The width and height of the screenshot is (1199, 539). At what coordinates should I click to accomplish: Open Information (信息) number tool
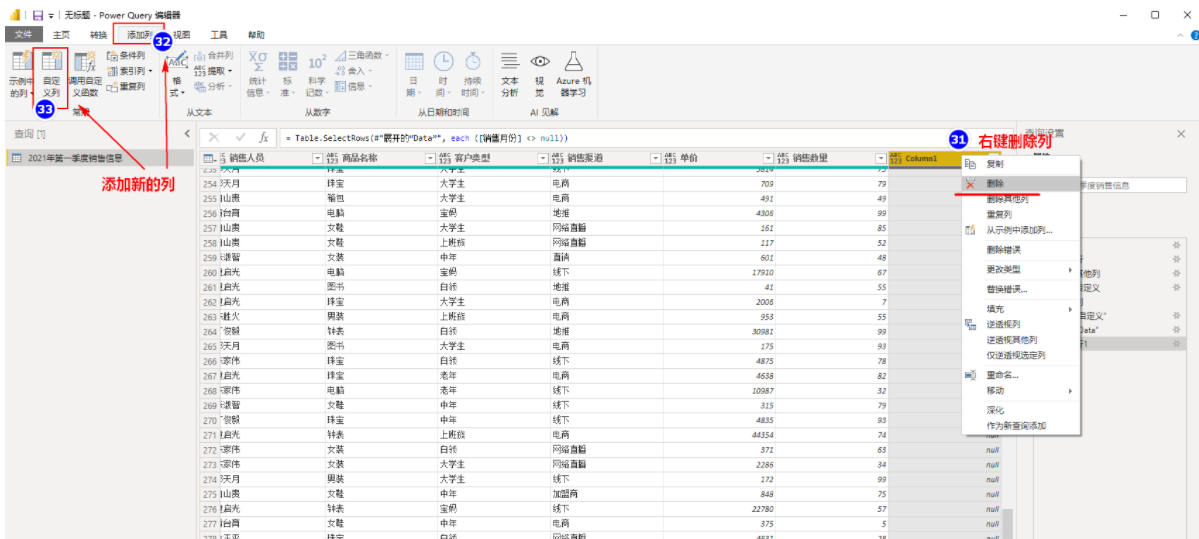pyautogui.click(x=356, y=86)
